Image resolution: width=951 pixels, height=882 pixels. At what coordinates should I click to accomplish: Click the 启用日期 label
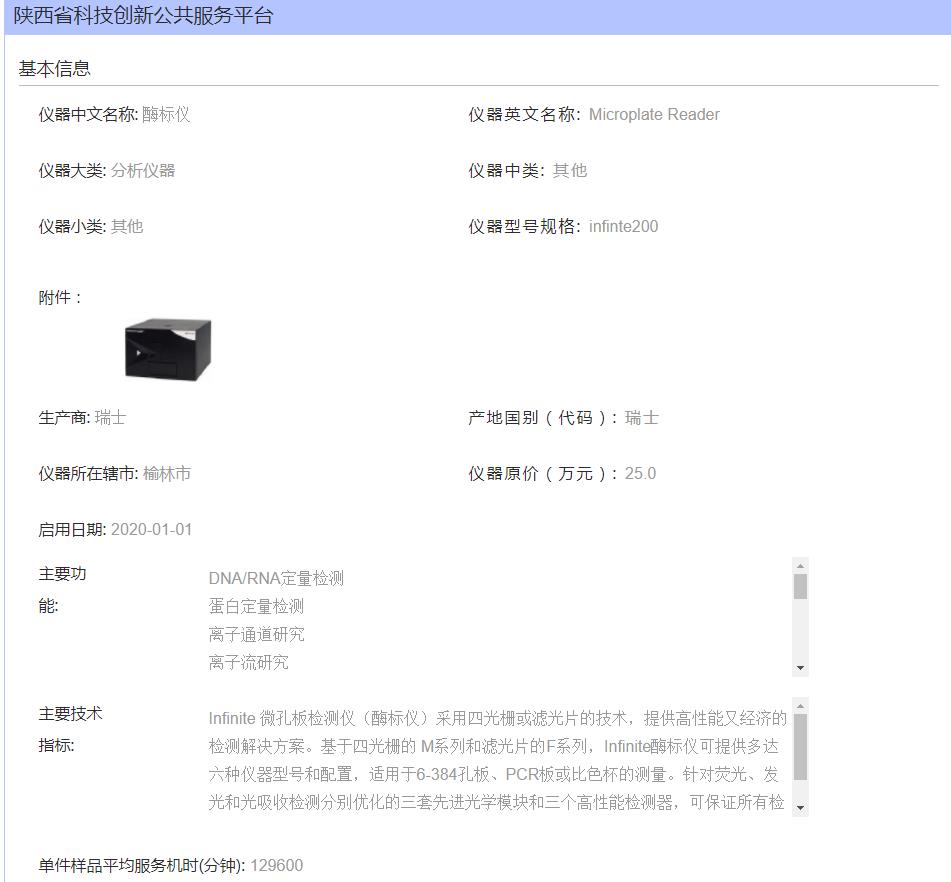[72, 530]
